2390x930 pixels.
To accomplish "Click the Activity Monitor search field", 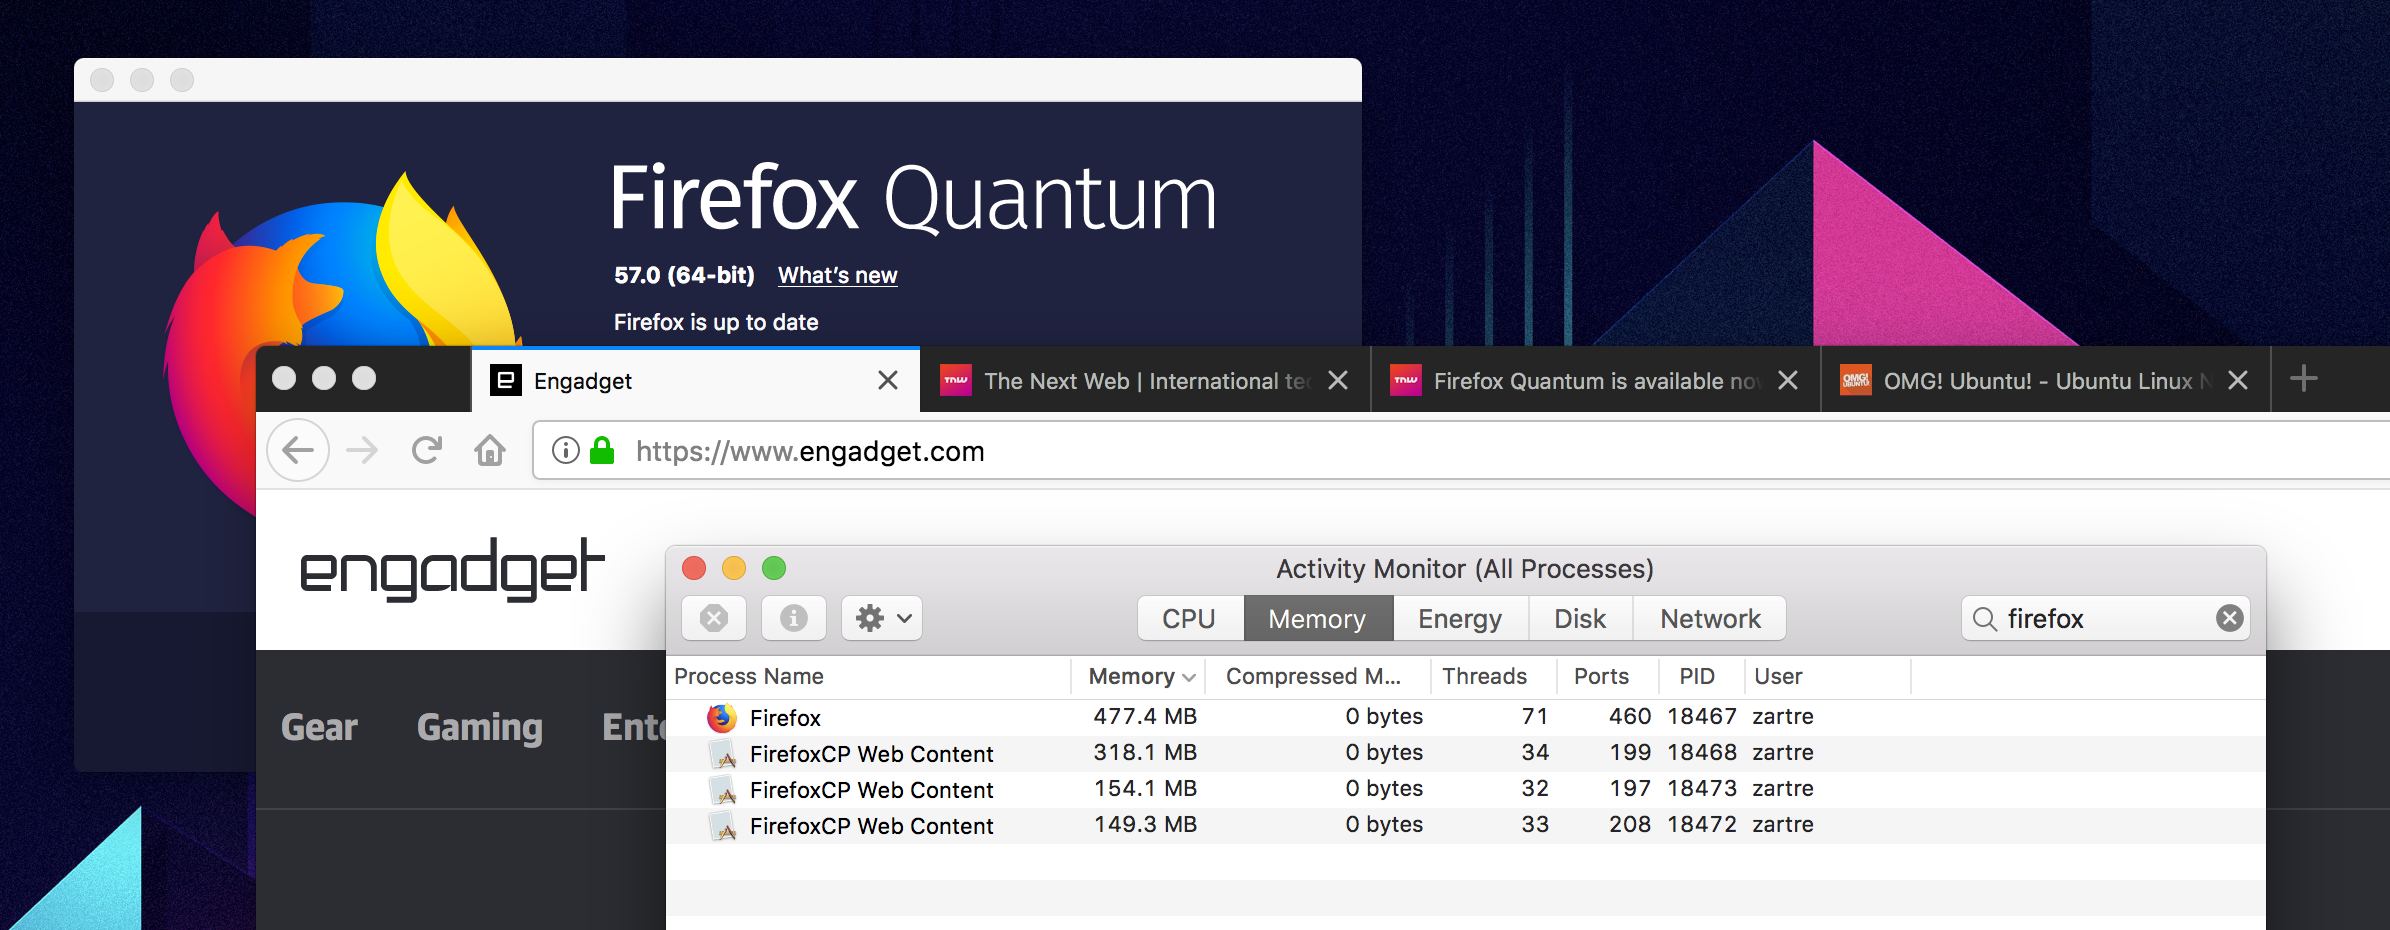I will pos(2106,618).
